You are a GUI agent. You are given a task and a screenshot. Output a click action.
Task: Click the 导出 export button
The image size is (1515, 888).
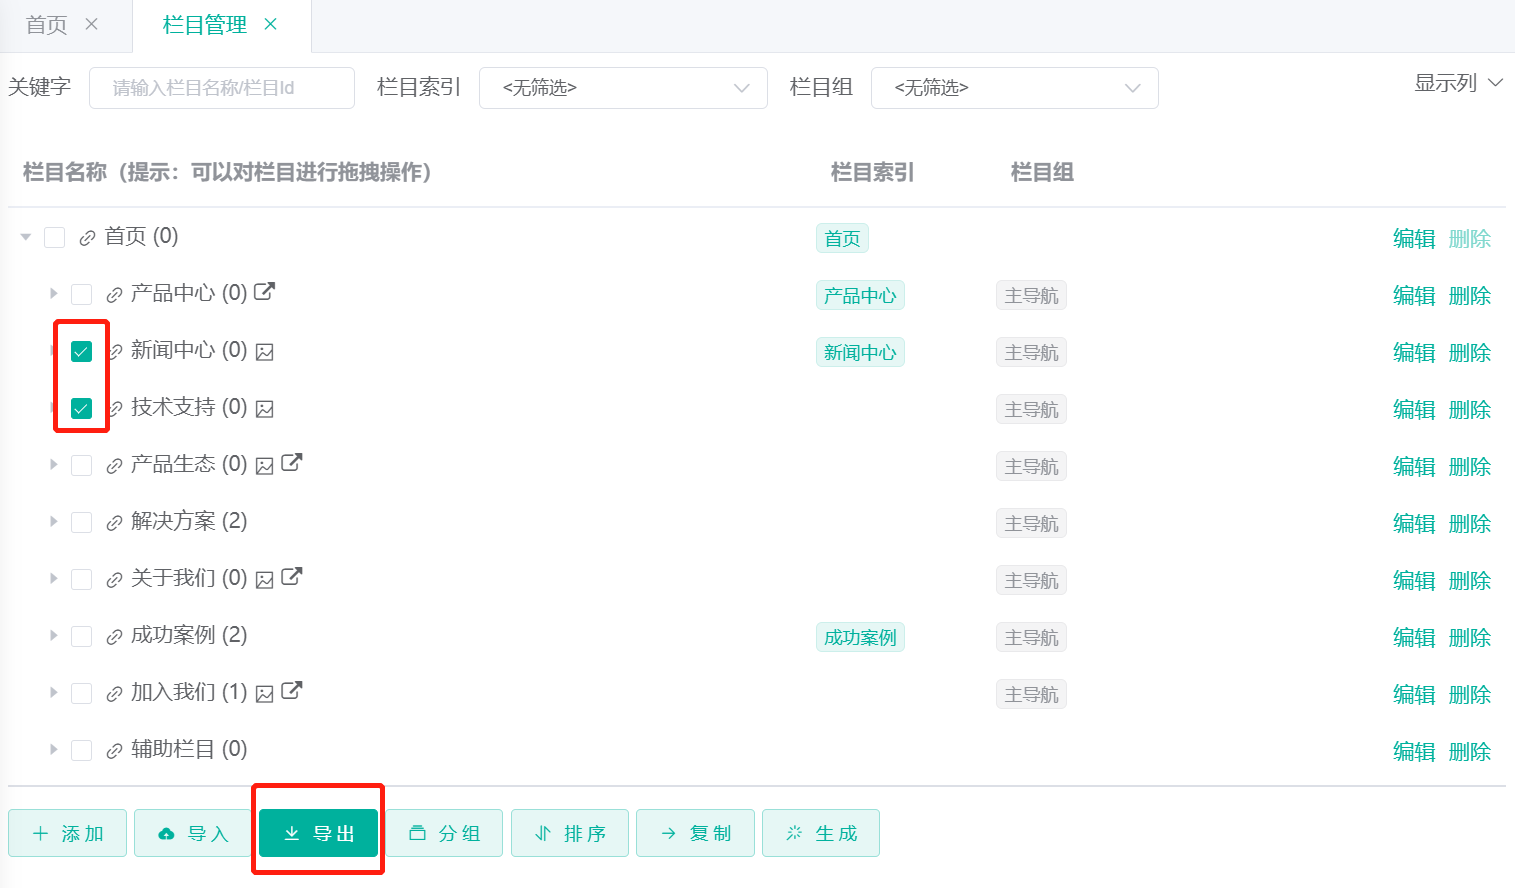click(x=319, y=833)
